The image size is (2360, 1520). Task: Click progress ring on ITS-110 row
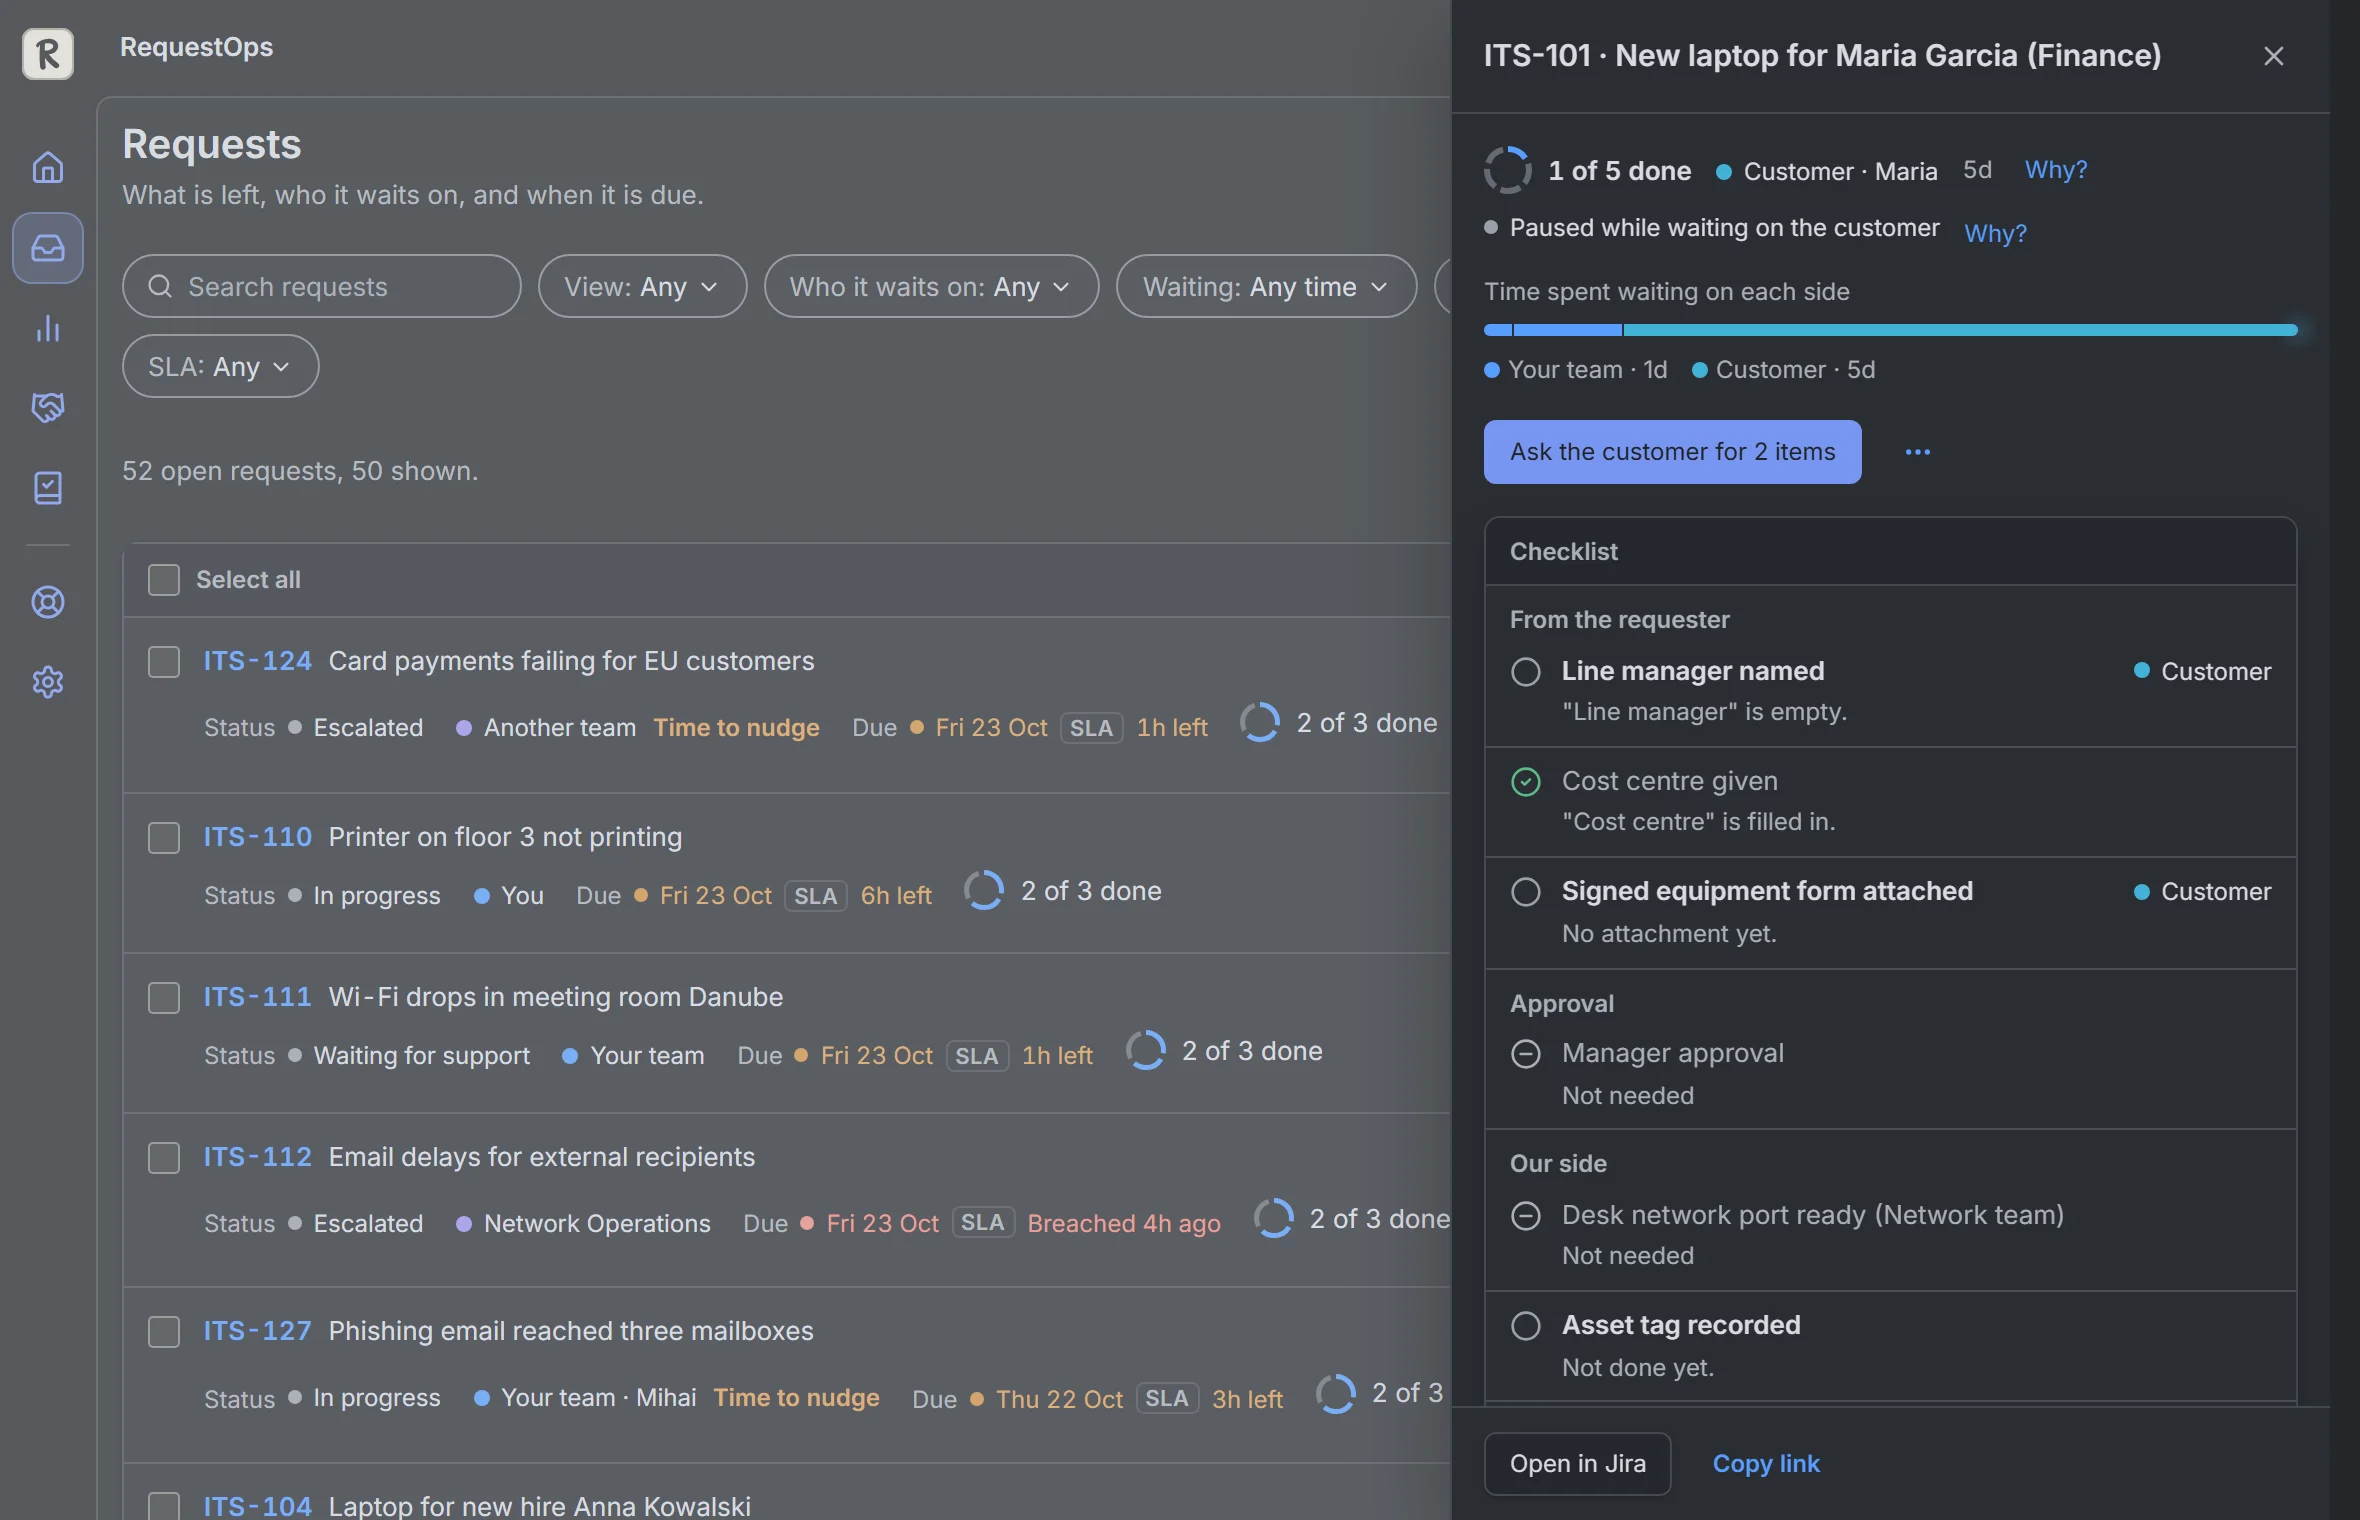(x=984, y=891)
